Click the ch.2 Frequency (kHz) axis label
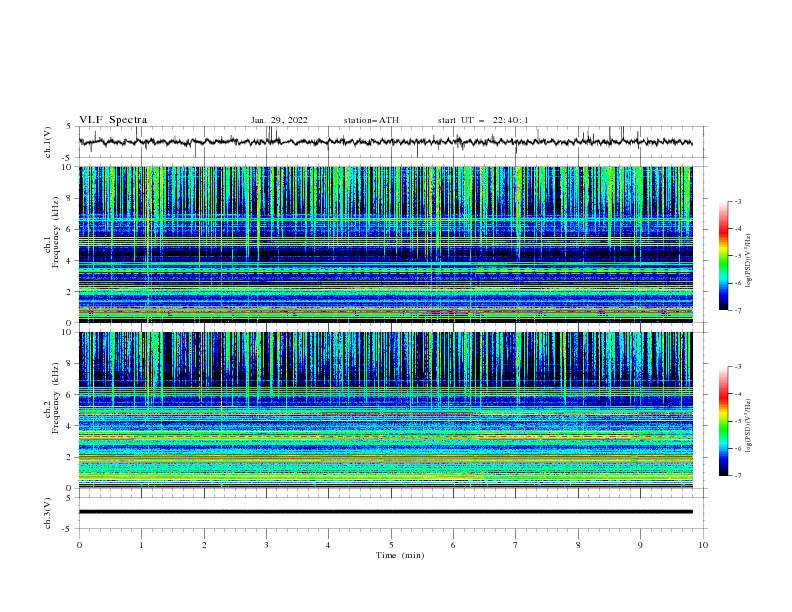 click(52, 398)
